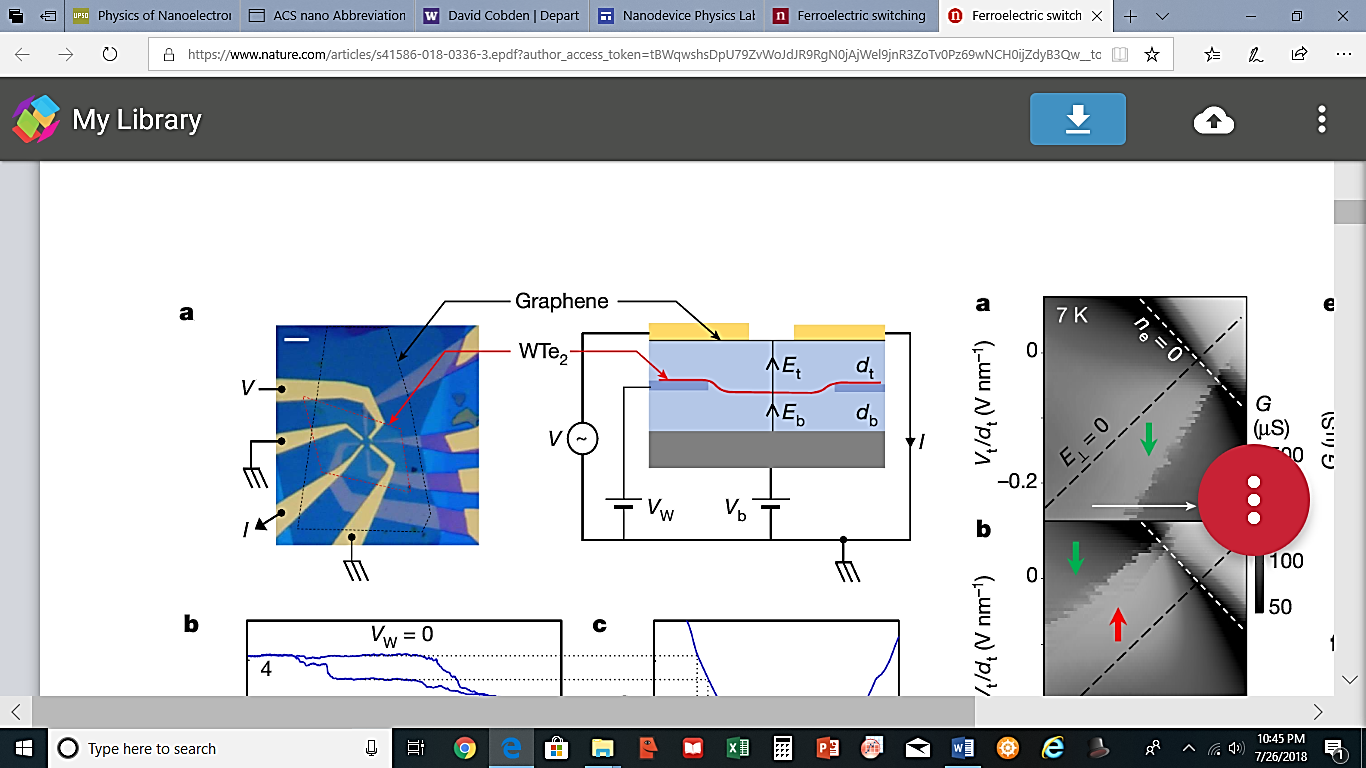
Task: Open Excel from the taskbar
Action: pyautogui.click(x=736, y=748)
